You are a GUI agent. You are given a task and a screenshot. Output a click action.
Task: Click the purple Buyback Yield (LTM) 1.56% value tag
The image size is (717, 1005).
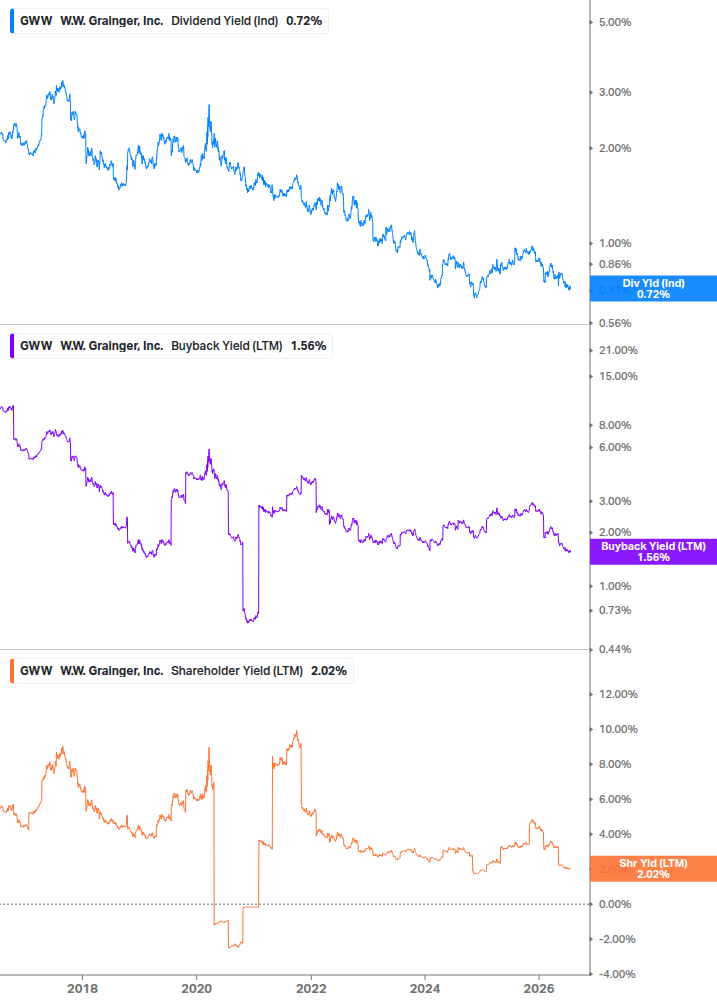click(x=653, y=552)
